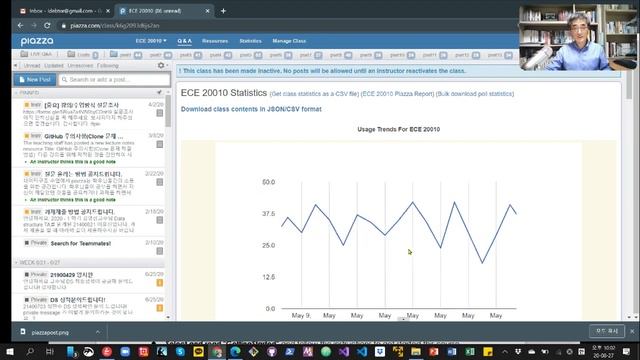
Task: Switch to the Q & A tab
Action: (184, 41)
